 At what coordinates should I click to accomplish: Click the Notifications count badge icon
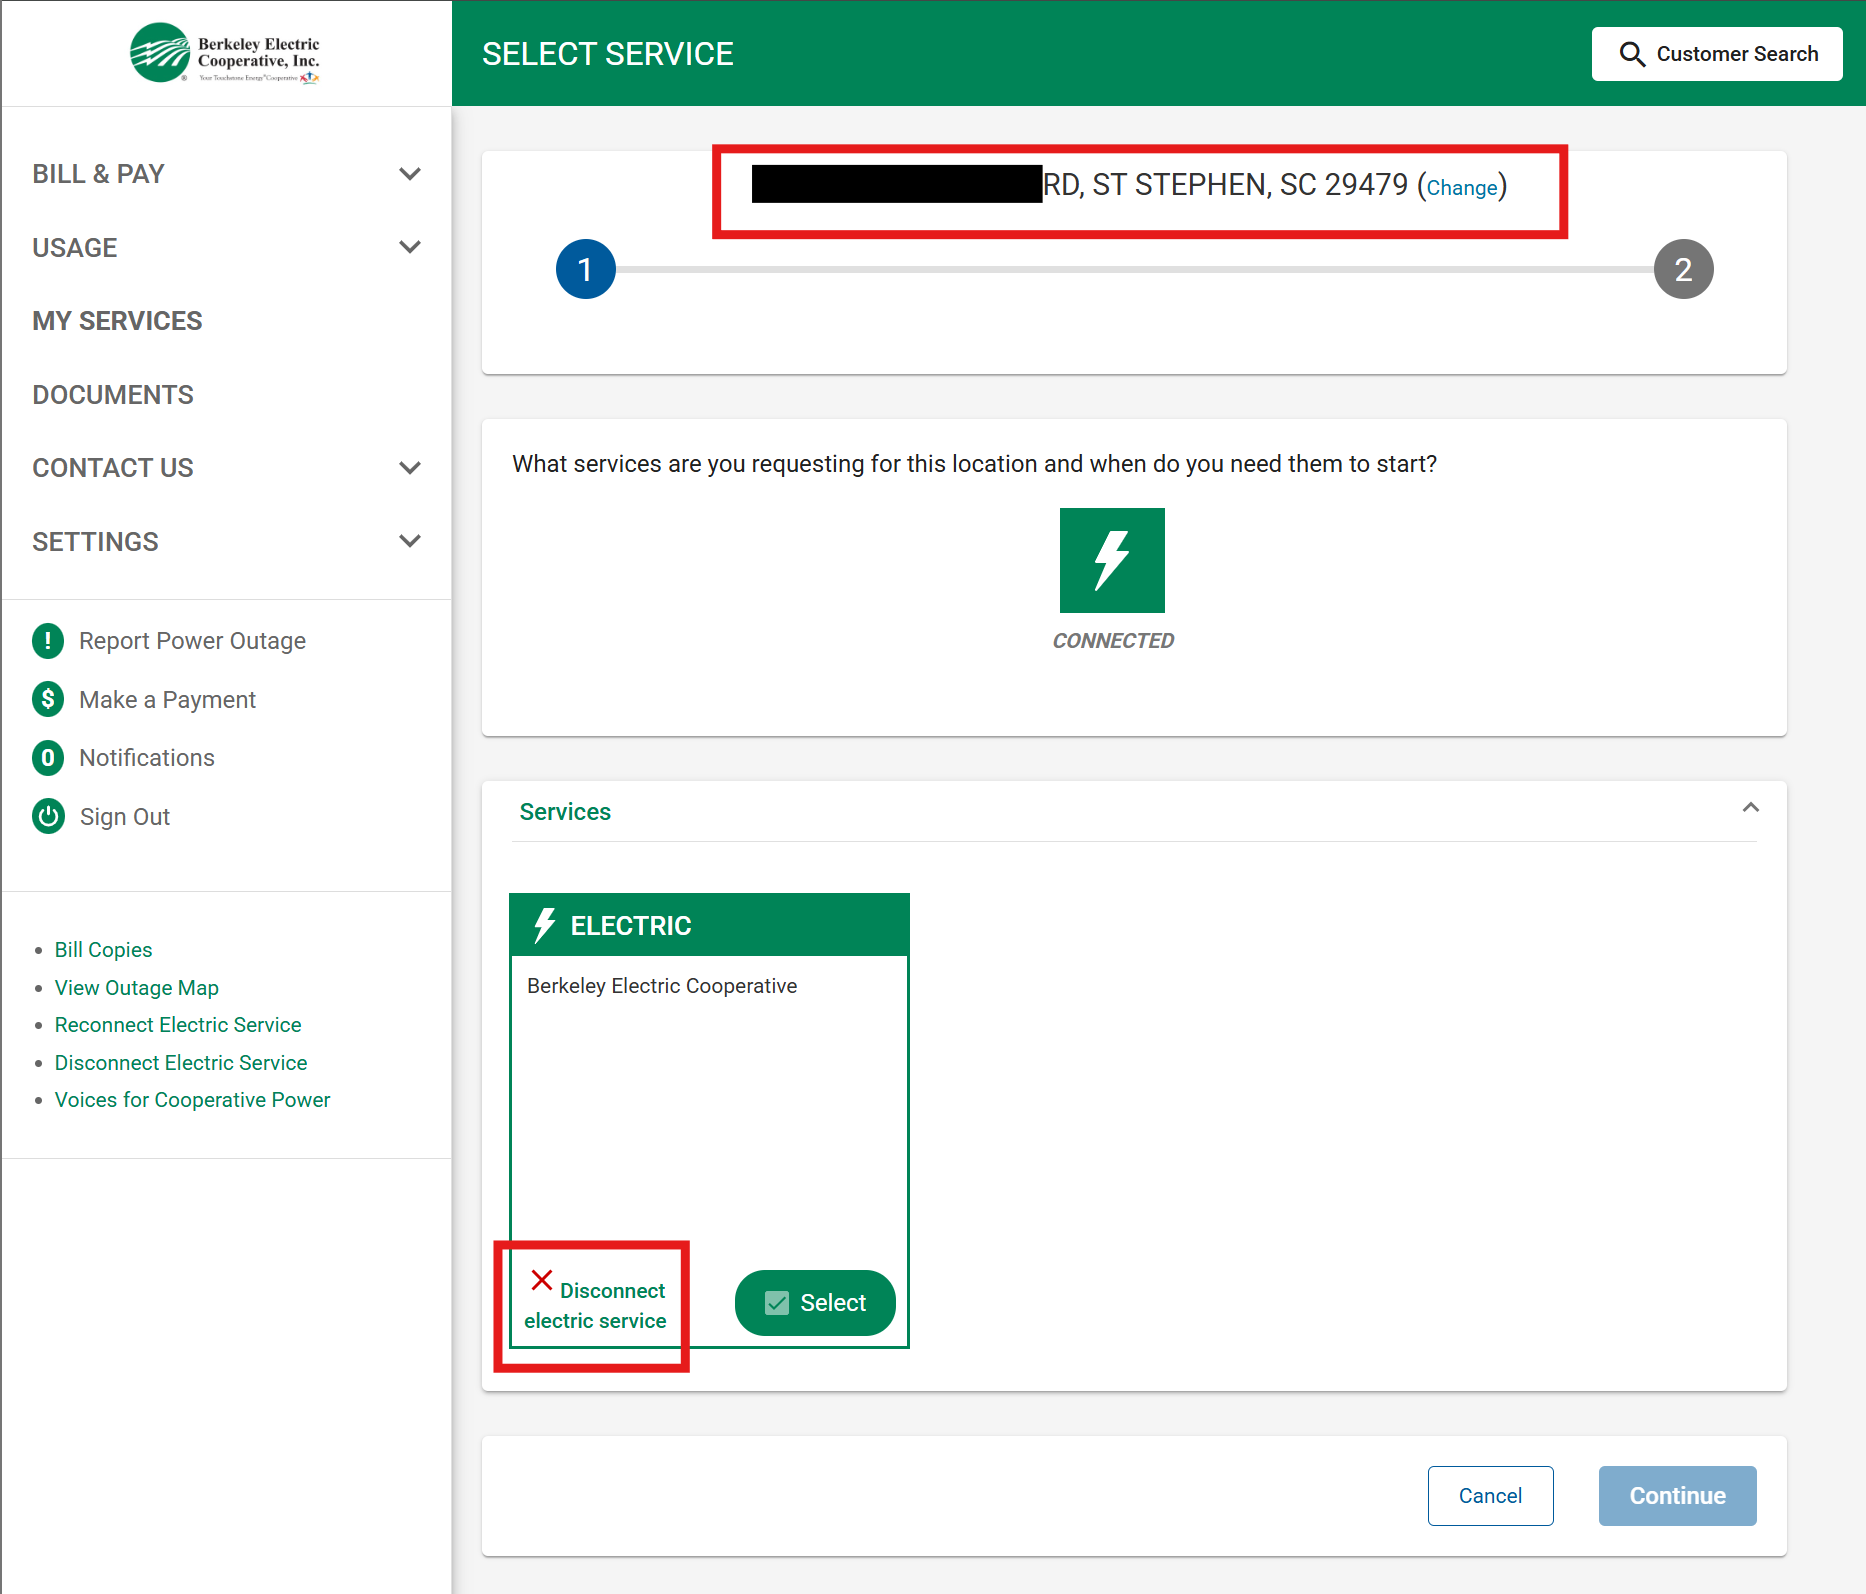coord(48,758)
